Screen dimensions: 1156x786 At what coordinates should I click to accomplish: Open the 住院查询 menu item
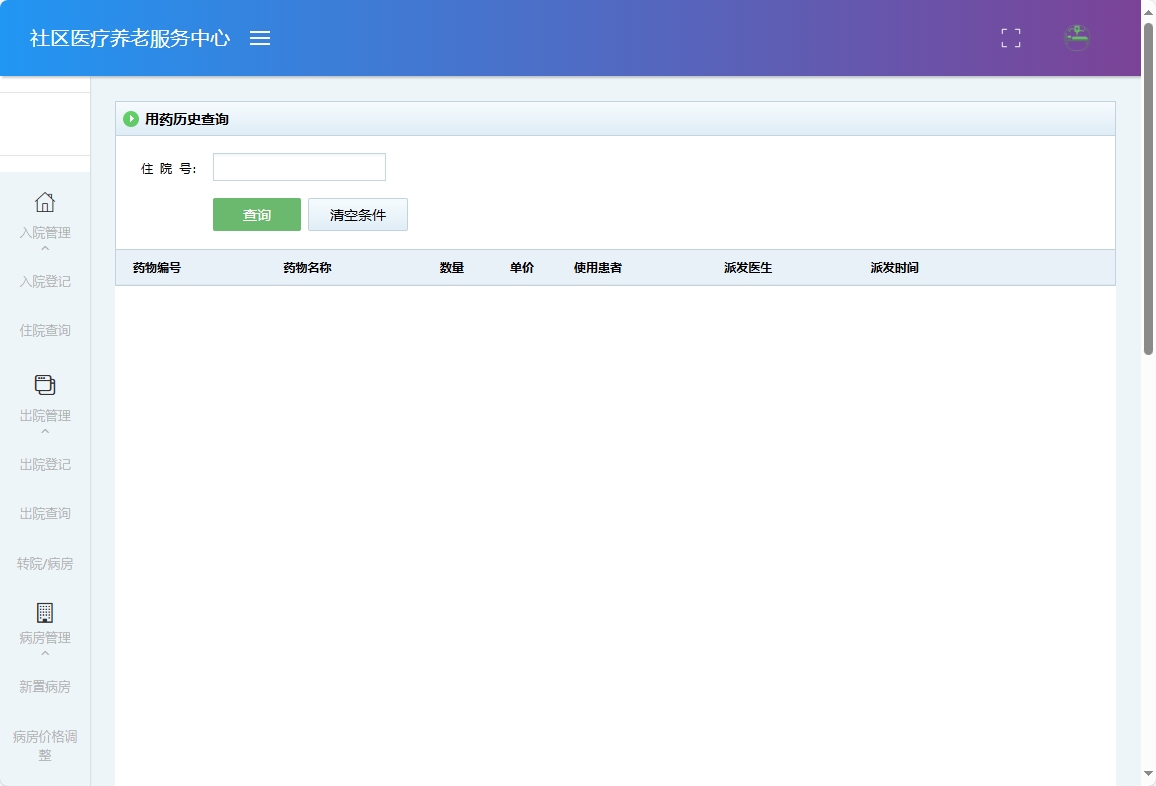45,330
